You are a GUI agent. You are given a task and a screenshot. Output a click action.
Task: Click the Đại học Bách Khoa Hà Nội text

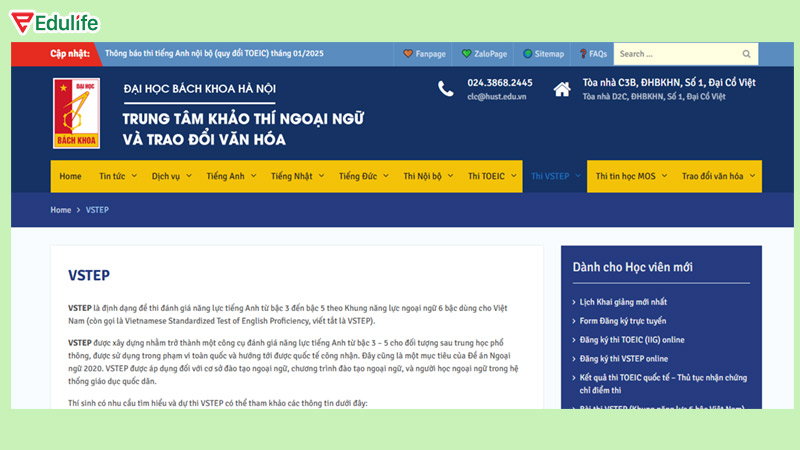199,89
